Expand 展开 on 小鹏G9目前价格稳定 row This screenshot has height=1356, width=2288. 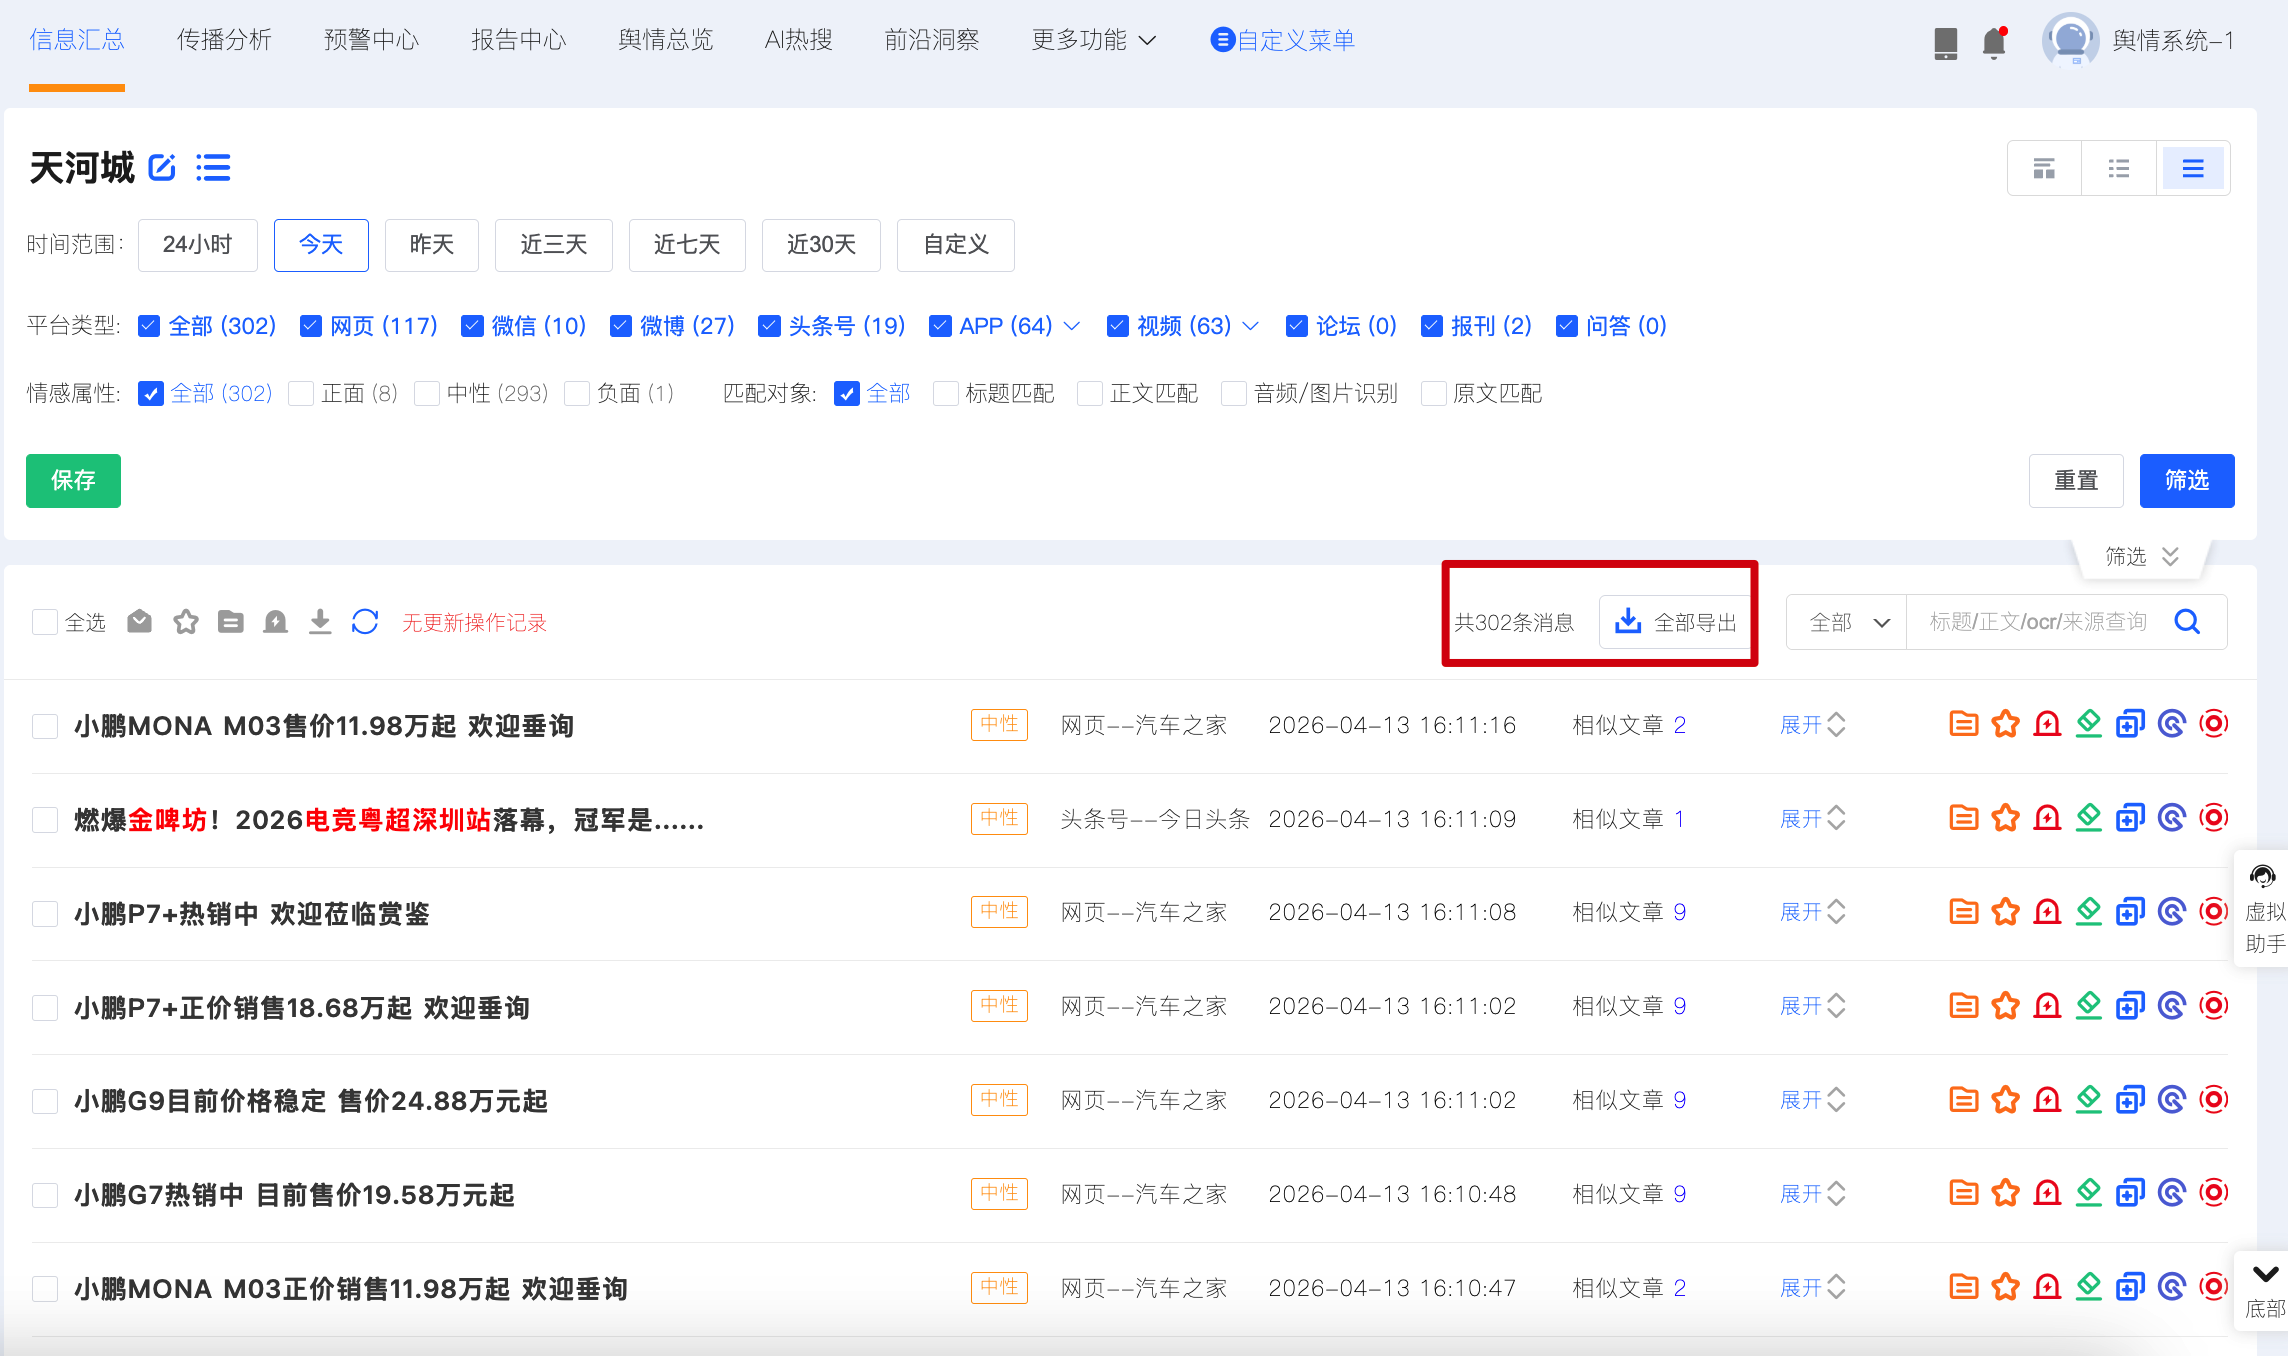pos(1812,1100)
